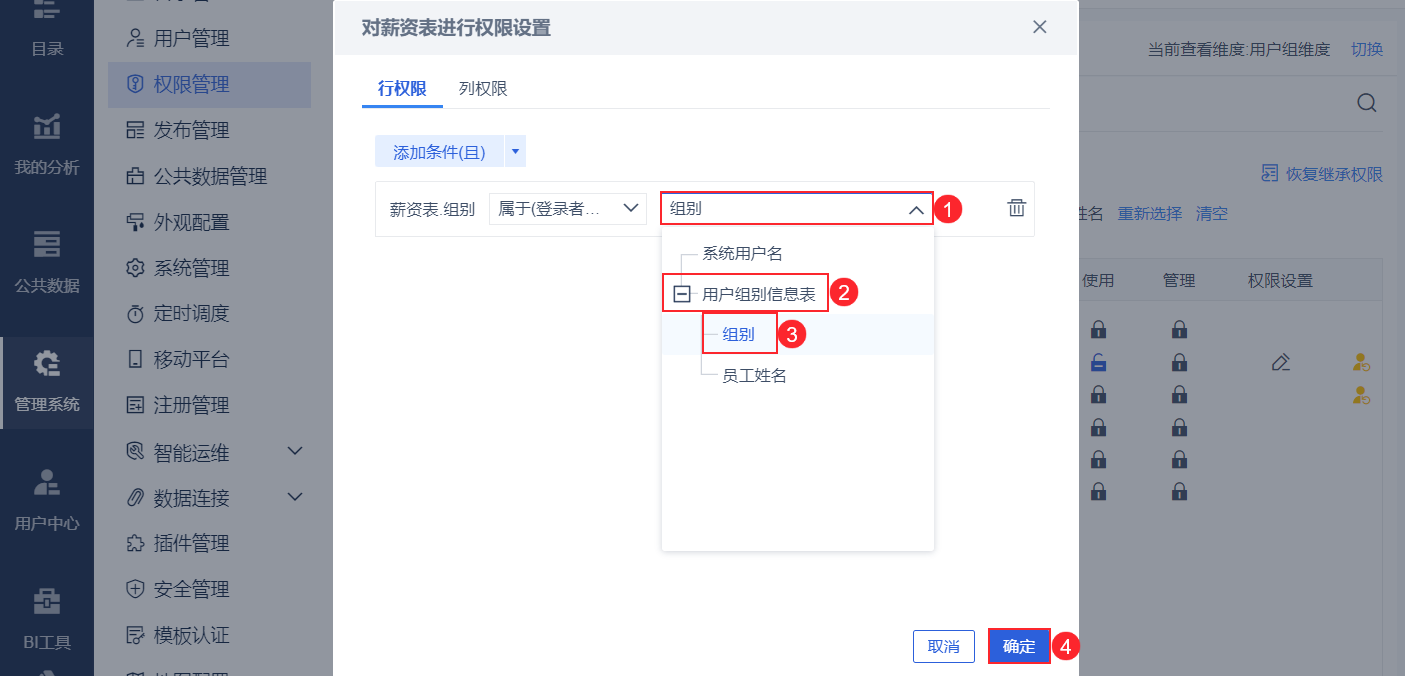This screenshot has height=676, width=1405.
Task: Click the arrow beside 添加条件(且)
Action: [515, 152]
